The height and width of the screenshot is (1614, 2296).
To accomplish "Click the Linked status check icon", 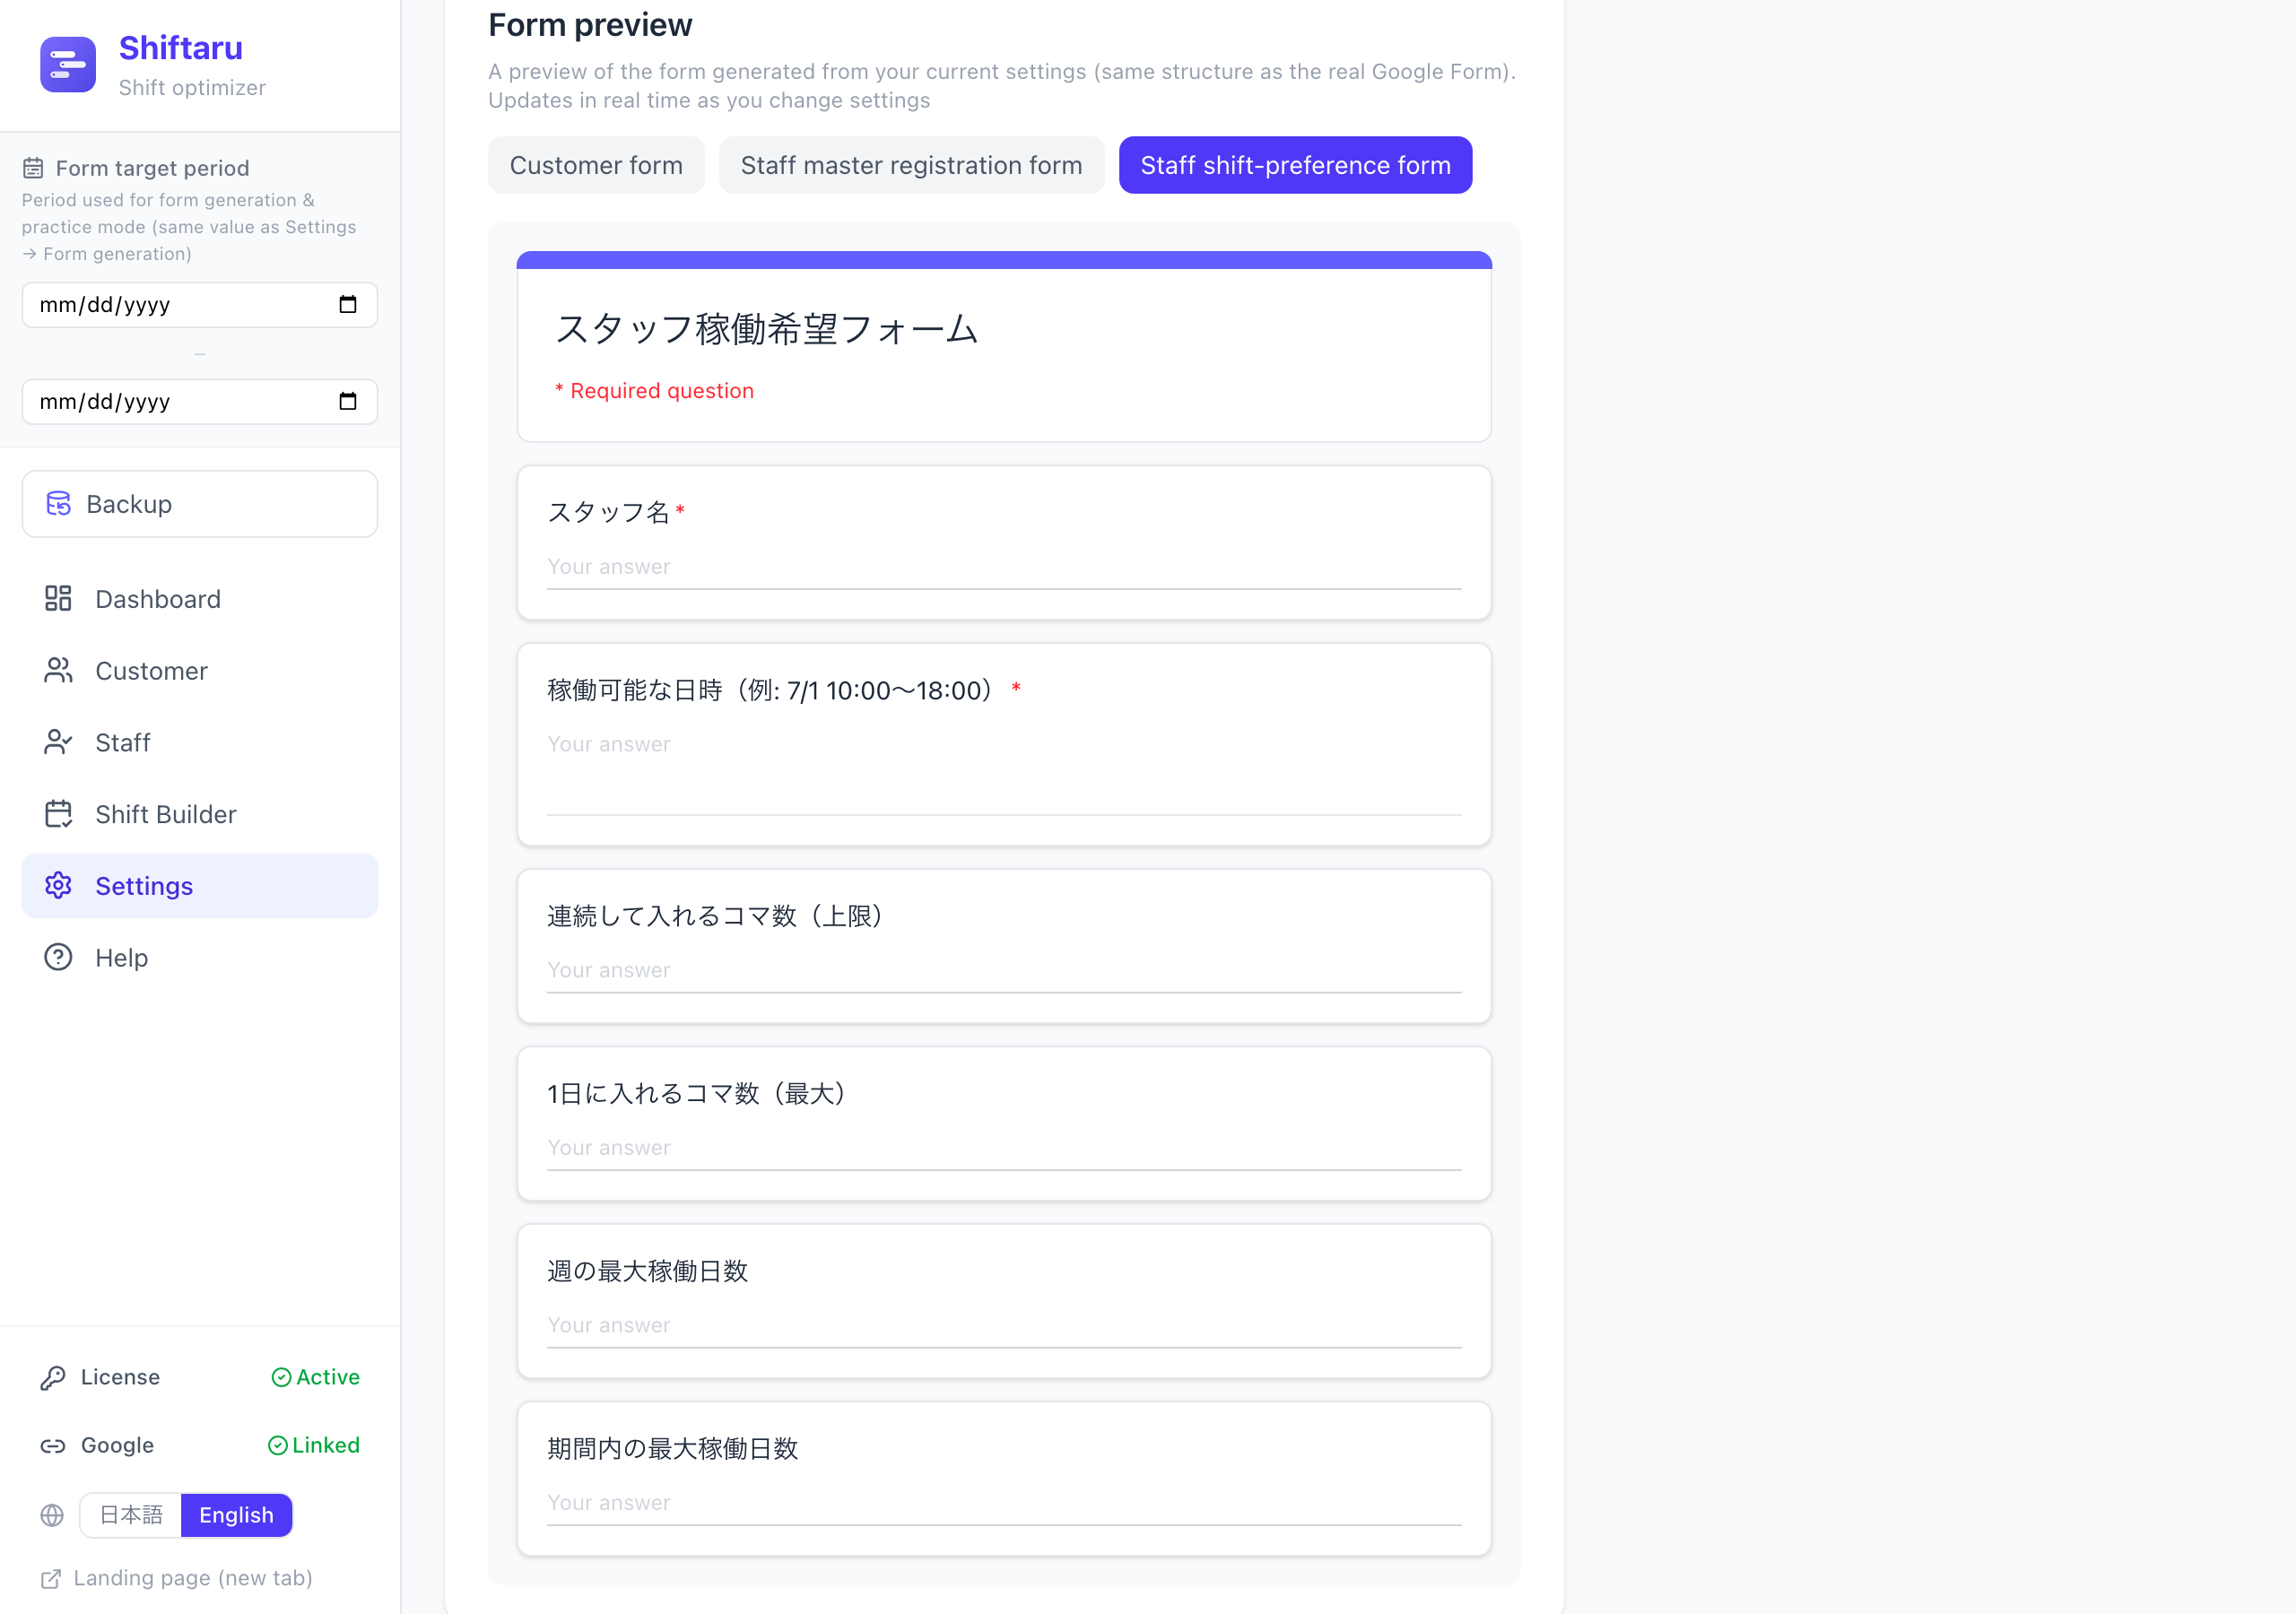I will pos(278,1446).
